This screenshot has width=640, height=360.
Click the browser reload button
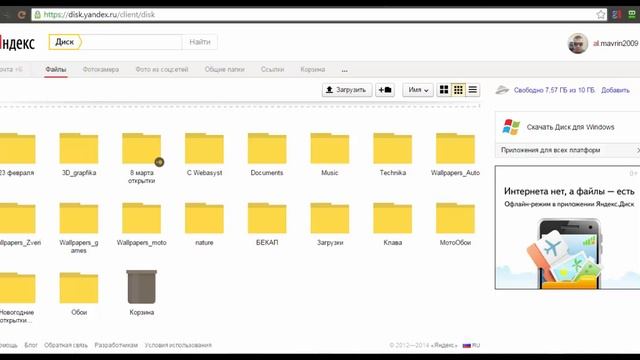[x=21, y=15]
